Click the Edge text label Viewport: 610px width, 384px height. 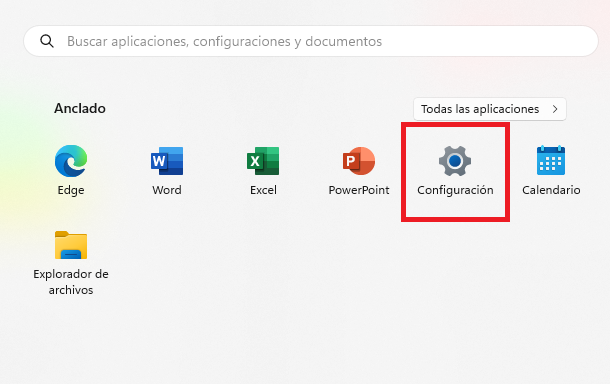[71, 190]
